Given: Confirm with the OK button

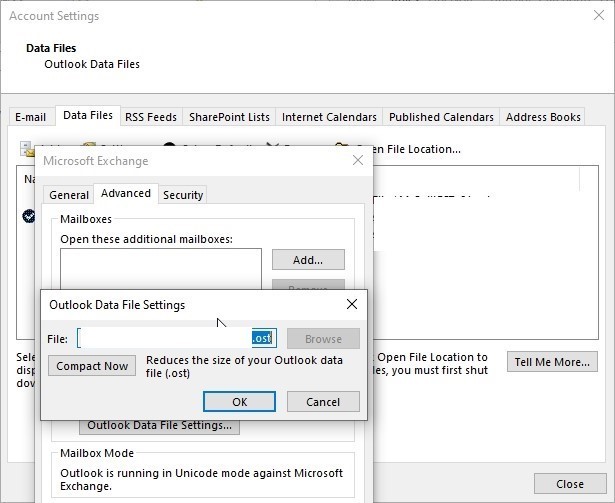Looking at the screenshot, I should point(239,402).
